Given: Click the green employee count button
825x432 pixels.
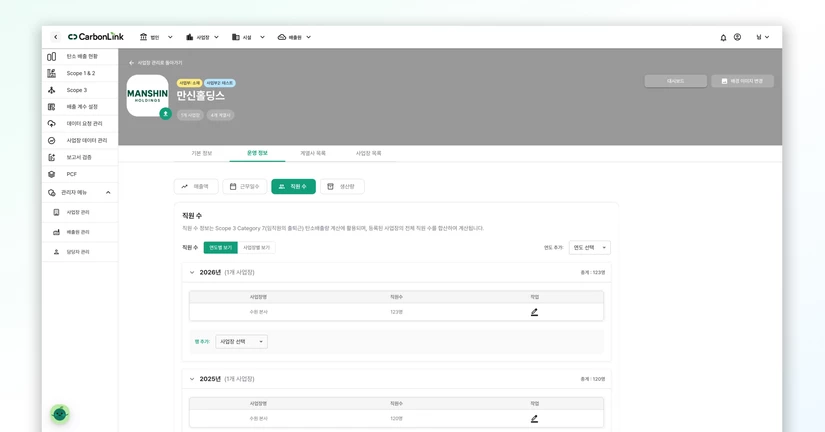Looking at the screenshot, I should pos(294,186).
